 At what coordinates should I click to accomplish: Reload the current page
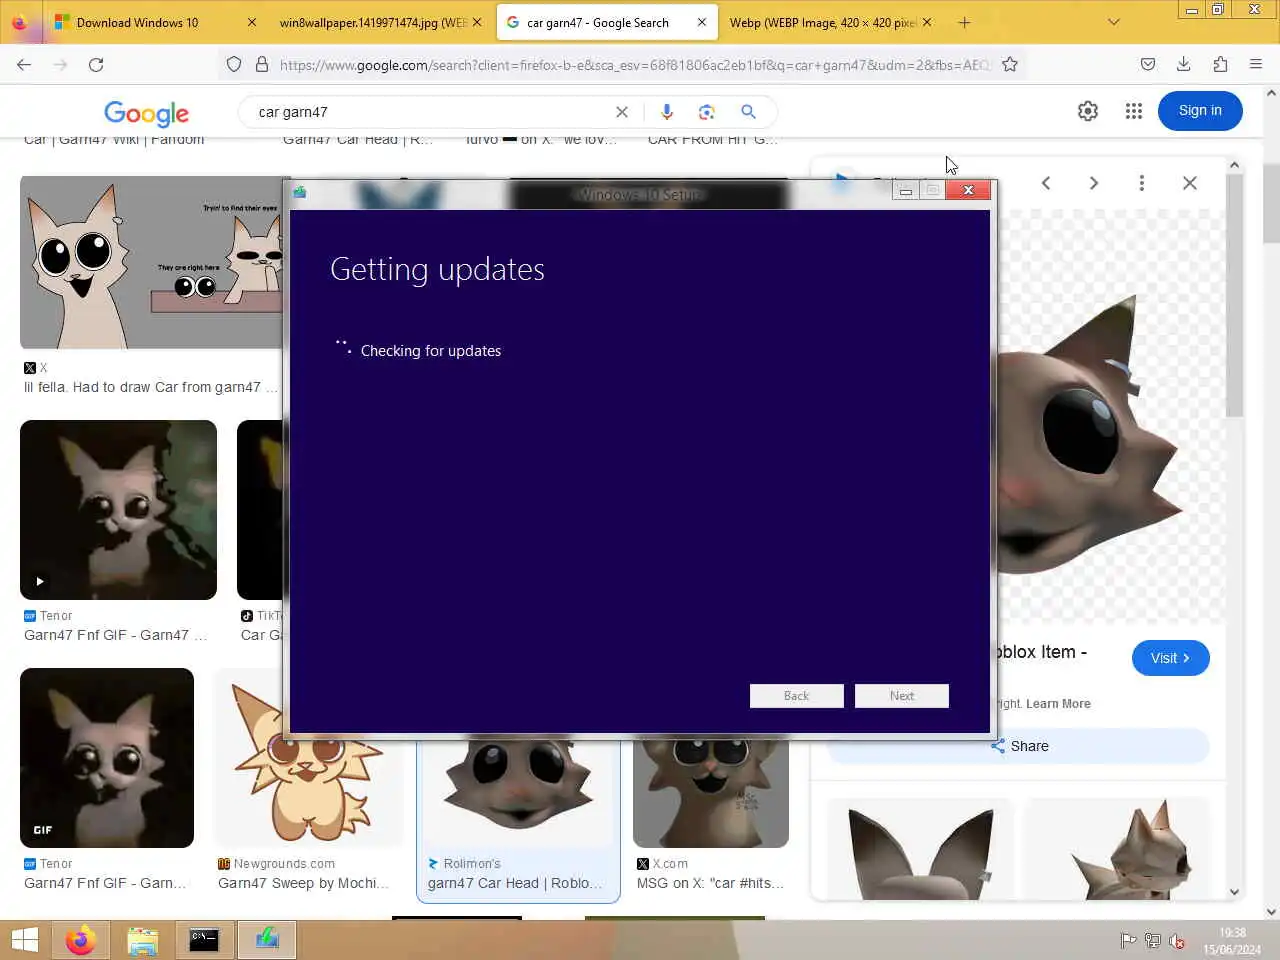coord(96,65)
